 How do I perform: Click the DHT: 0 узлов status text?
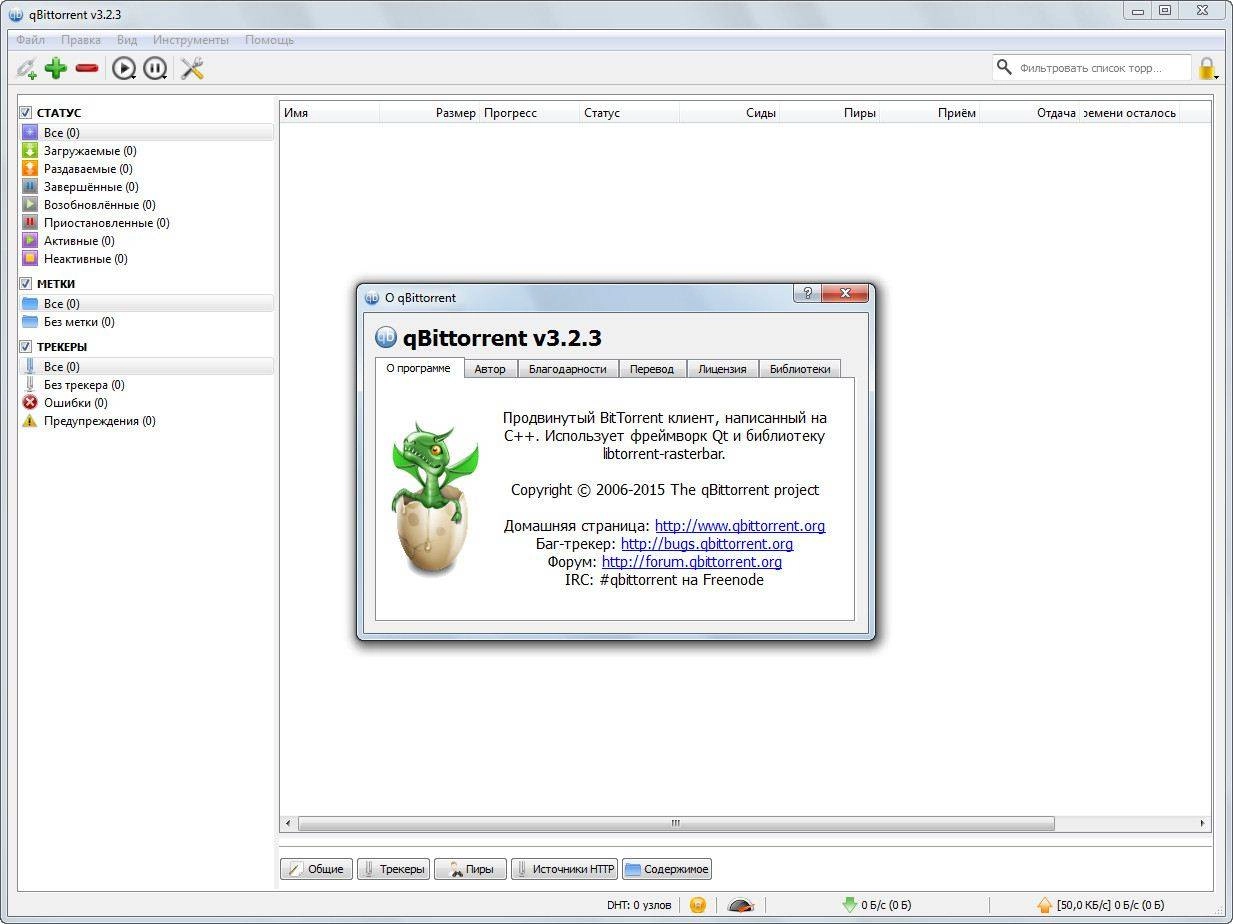click(639, 905)
